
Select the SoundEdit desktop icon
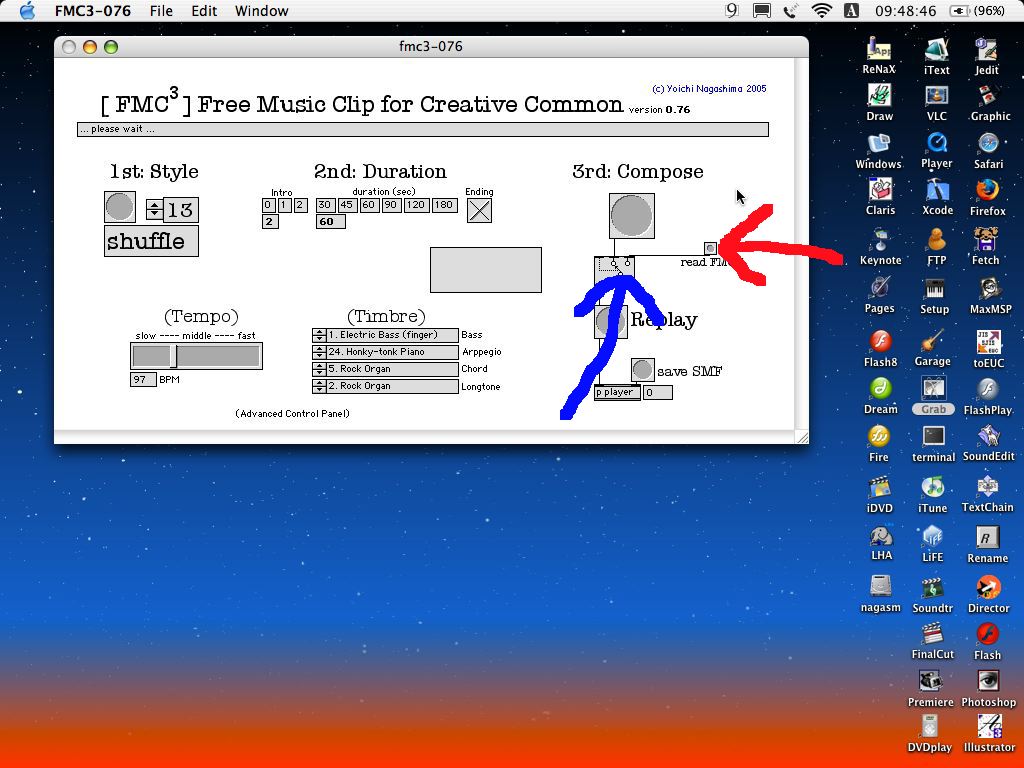(989, 443)
